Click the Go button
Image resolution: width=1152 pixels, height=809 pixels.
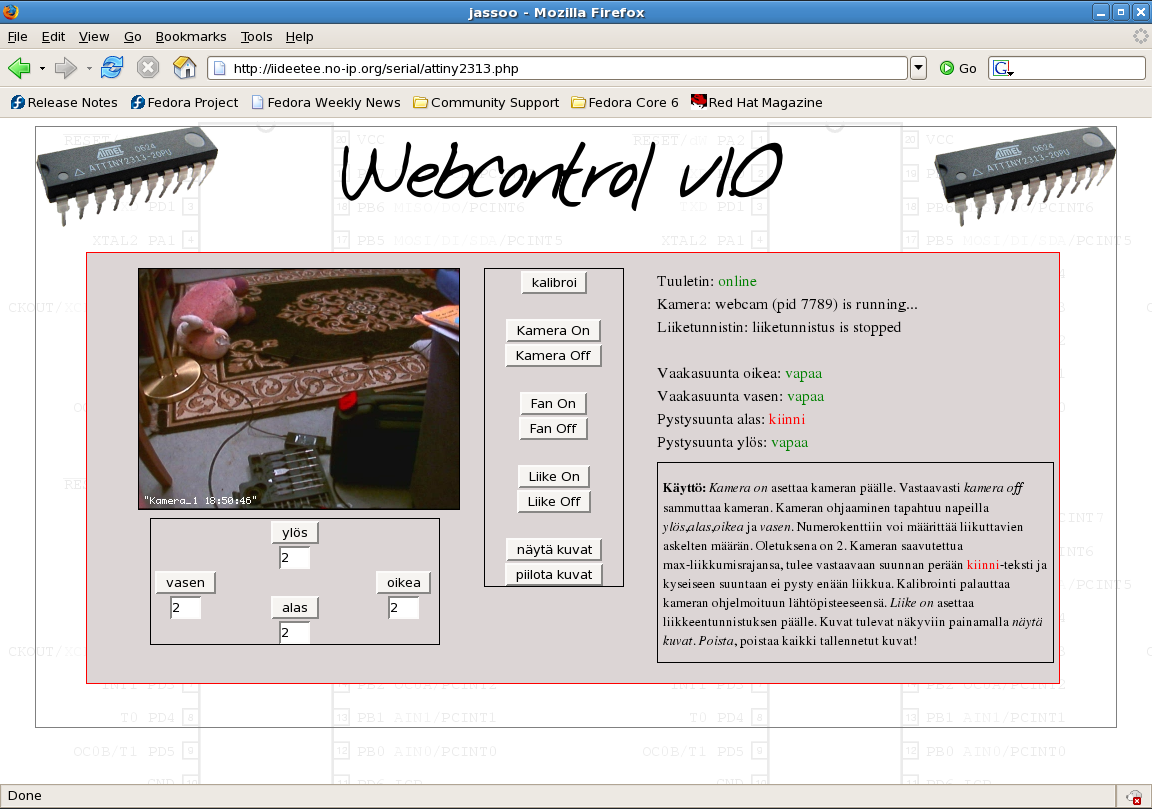coord(958,68)
